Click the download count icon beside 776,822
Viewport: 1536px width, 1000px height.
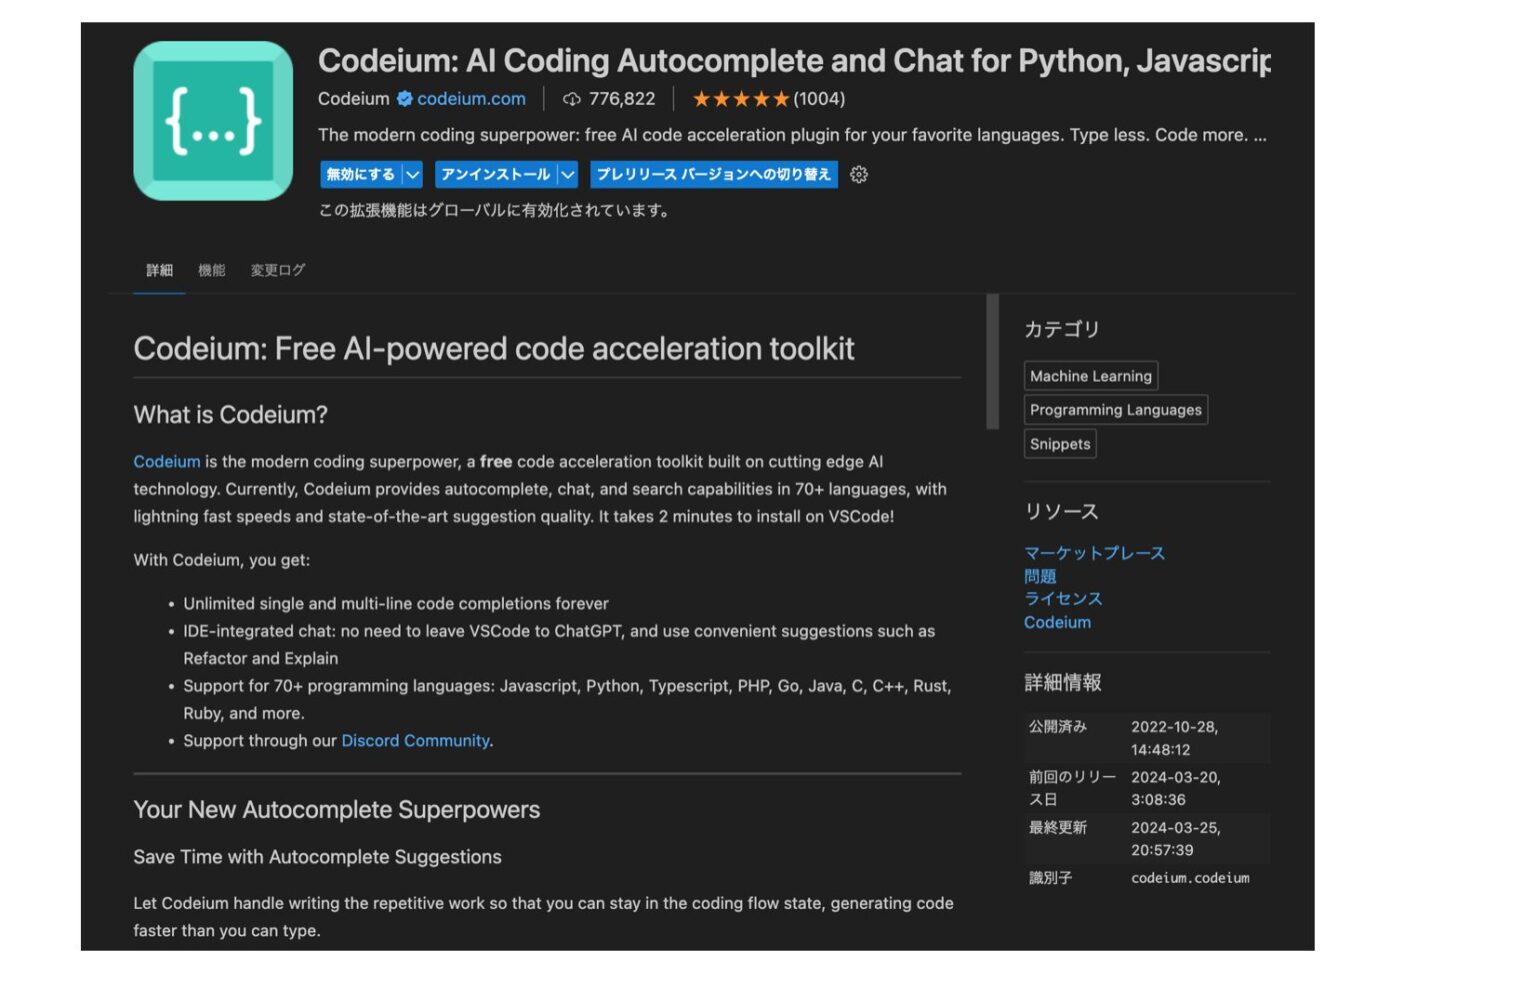[x=571, y=98]
